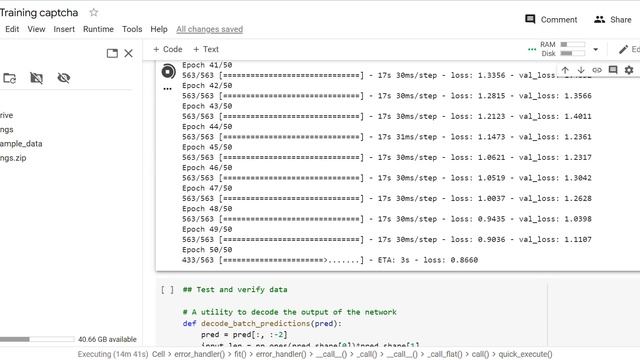This screenshot has height=360, width=640.
Task: Open the Comment panel
Action: (x=551, y=20)
